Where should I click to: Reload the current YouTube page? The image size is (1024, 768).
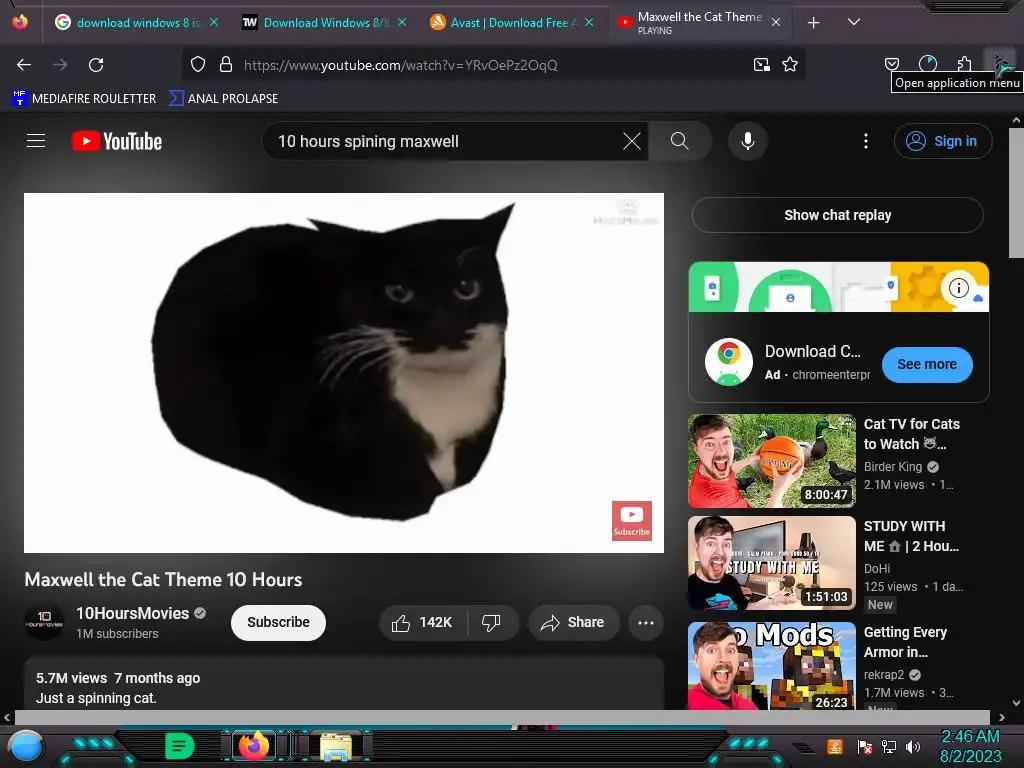(96, 65)
